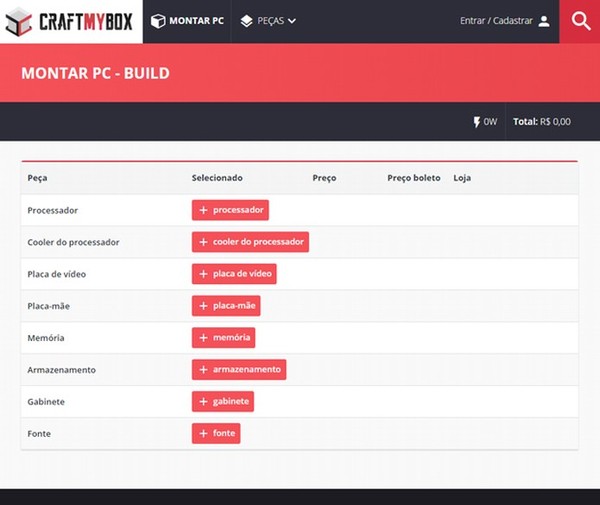Viewport: 600px width, 505px height.
Task: Click plus icon on armazenamento button
Action: [x=204, y=370]
